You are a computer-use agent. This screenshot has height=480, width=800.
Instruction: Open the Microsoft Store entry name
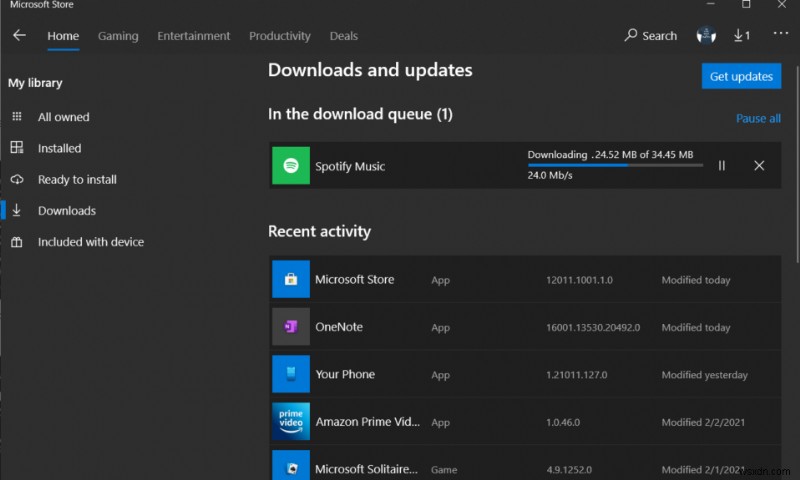pos(355,280)
